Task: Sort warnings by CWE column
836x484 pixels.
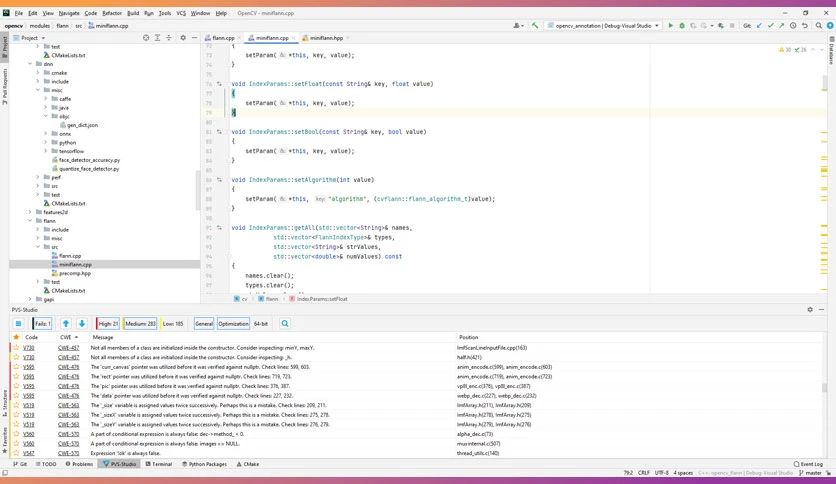Action: [x=69, y=337]
